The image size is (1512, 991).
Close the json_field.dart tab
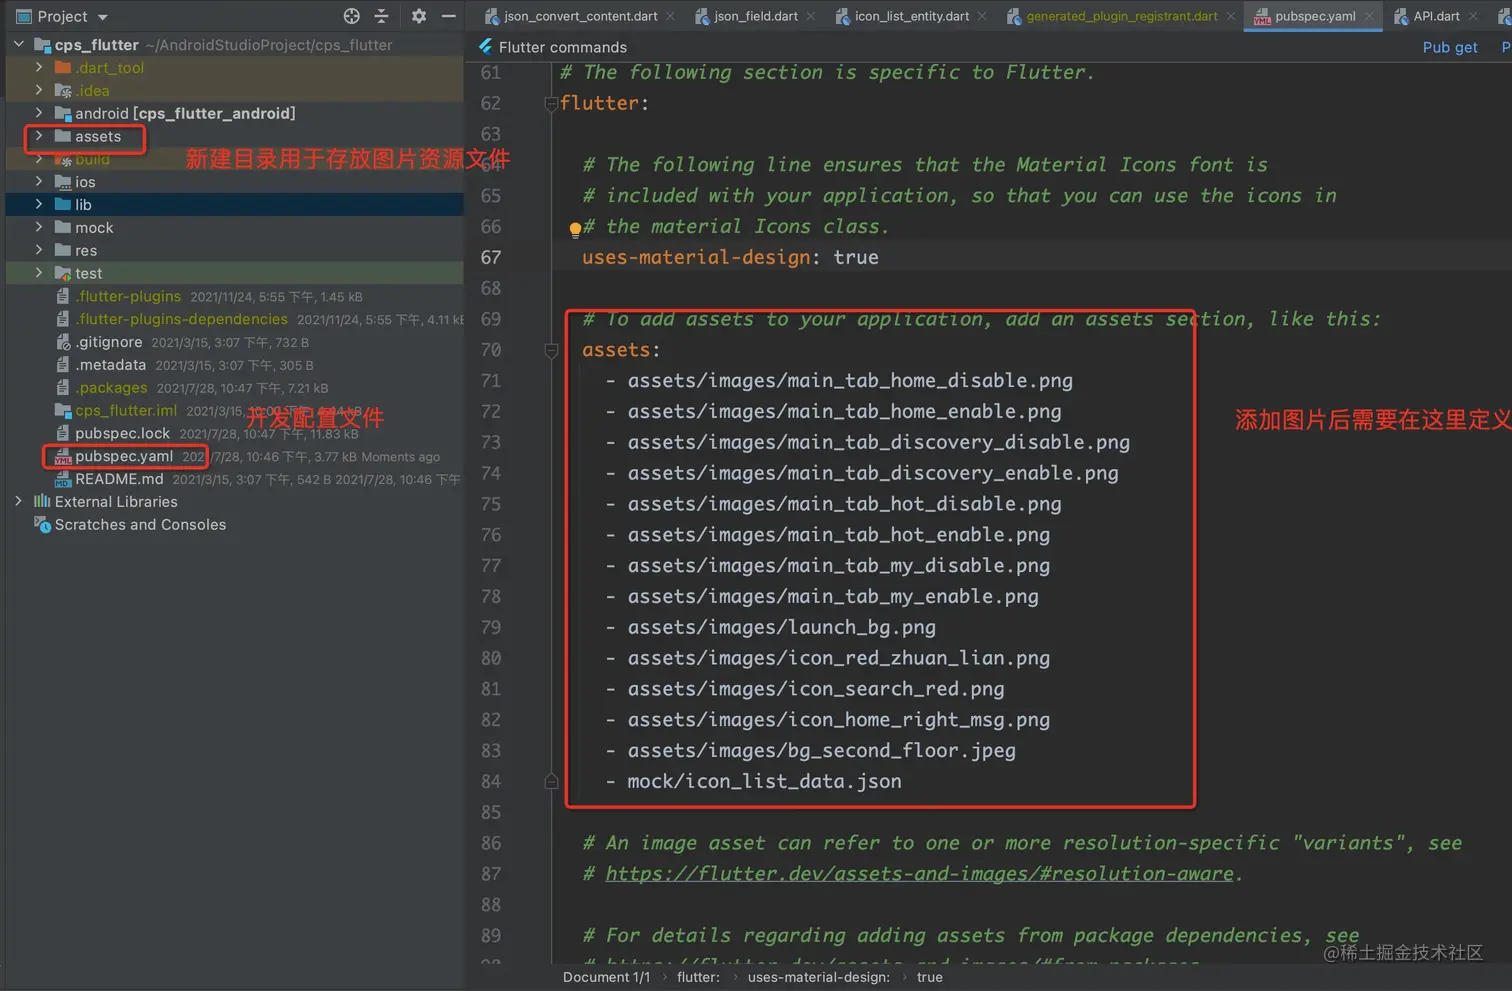click(x=810, y=16)
